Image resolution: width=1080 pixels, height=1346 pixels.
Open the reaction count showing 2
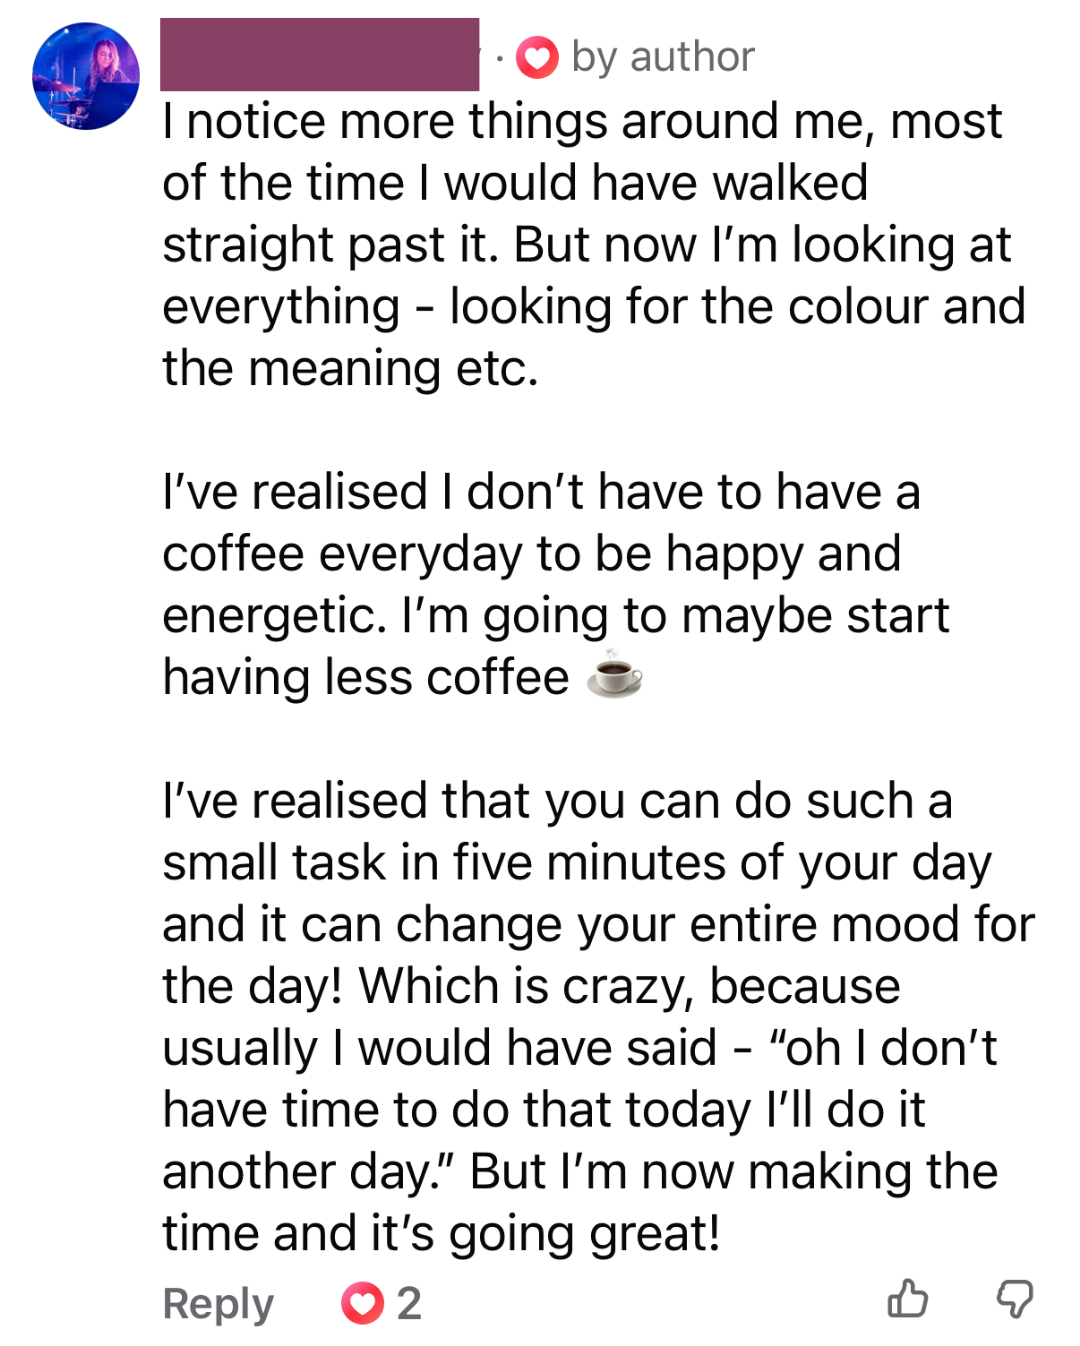[409, 1303]
